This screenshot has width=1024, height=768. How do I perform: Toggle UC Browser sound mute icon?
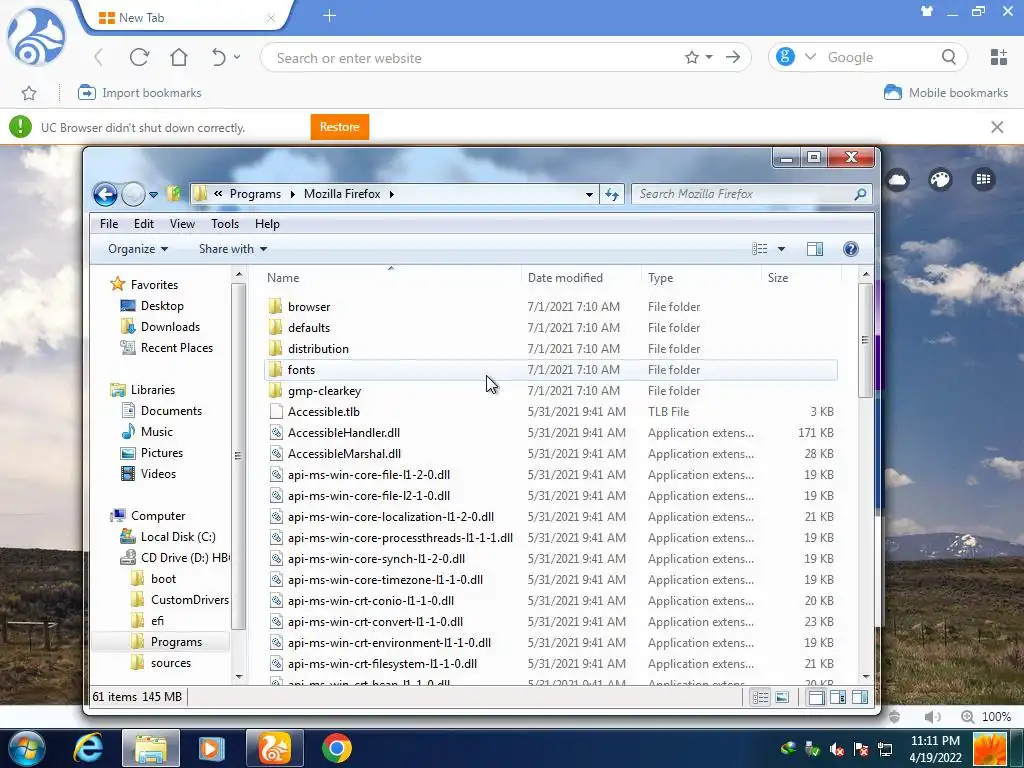coord(933,716)
